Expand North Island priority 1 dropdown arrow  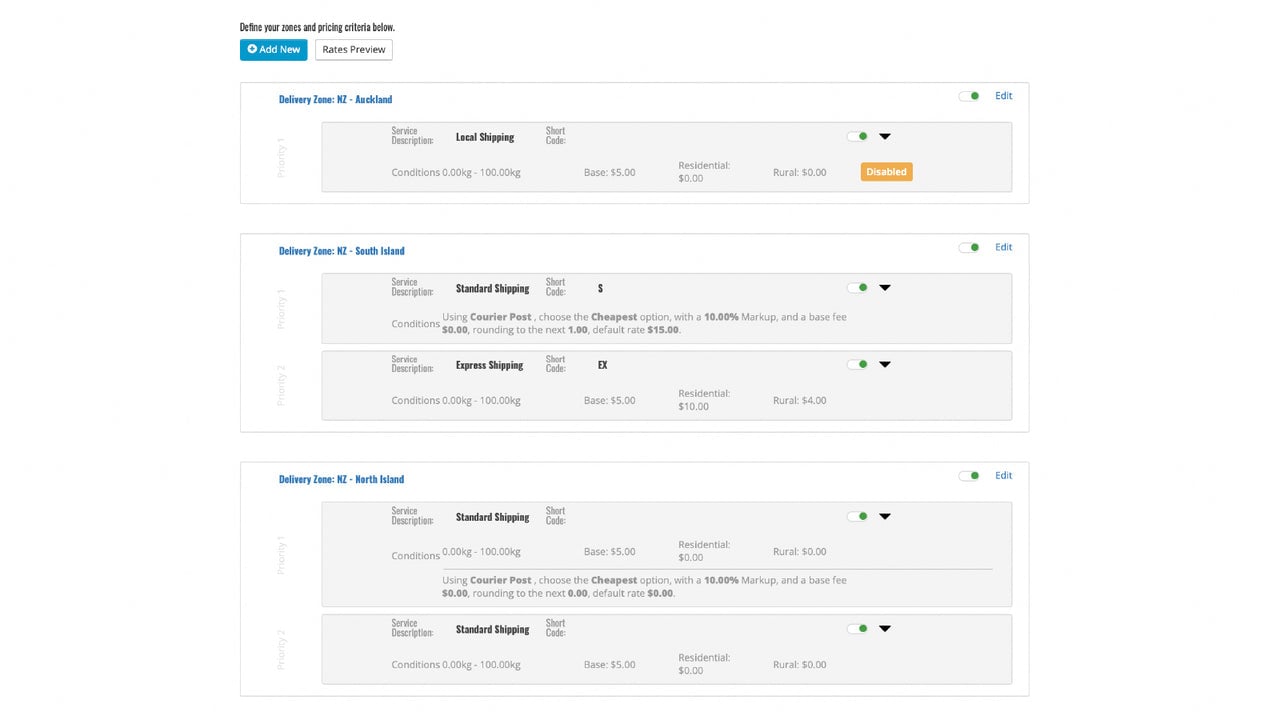tap(885, 517)
